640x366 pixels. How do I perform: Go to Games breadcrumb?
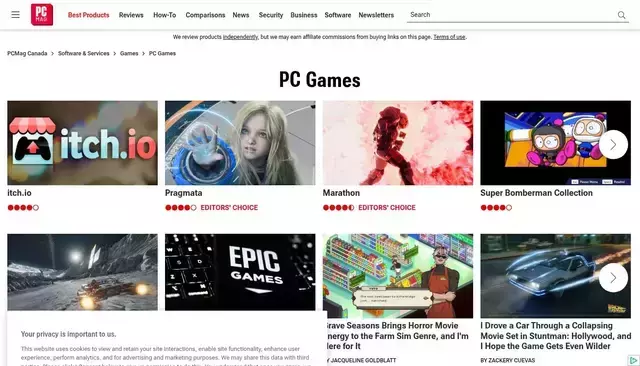click(129, 53)
